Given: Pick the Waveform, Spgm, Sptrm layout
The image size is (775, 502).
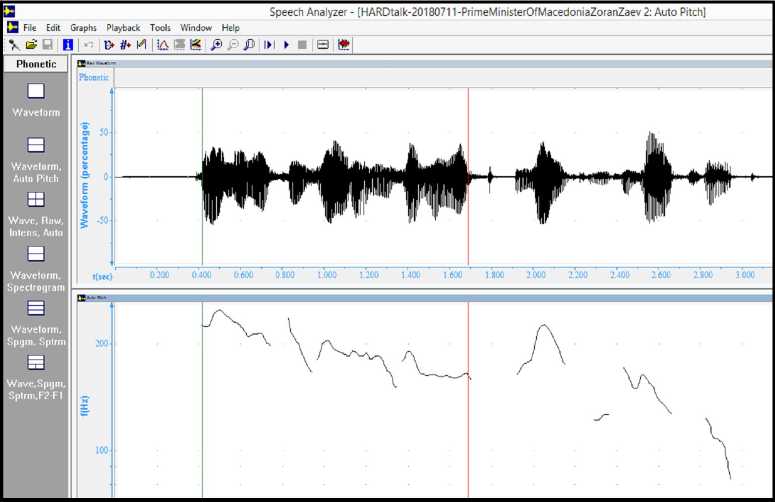Looking at the screenshot, I should [36, 308].
